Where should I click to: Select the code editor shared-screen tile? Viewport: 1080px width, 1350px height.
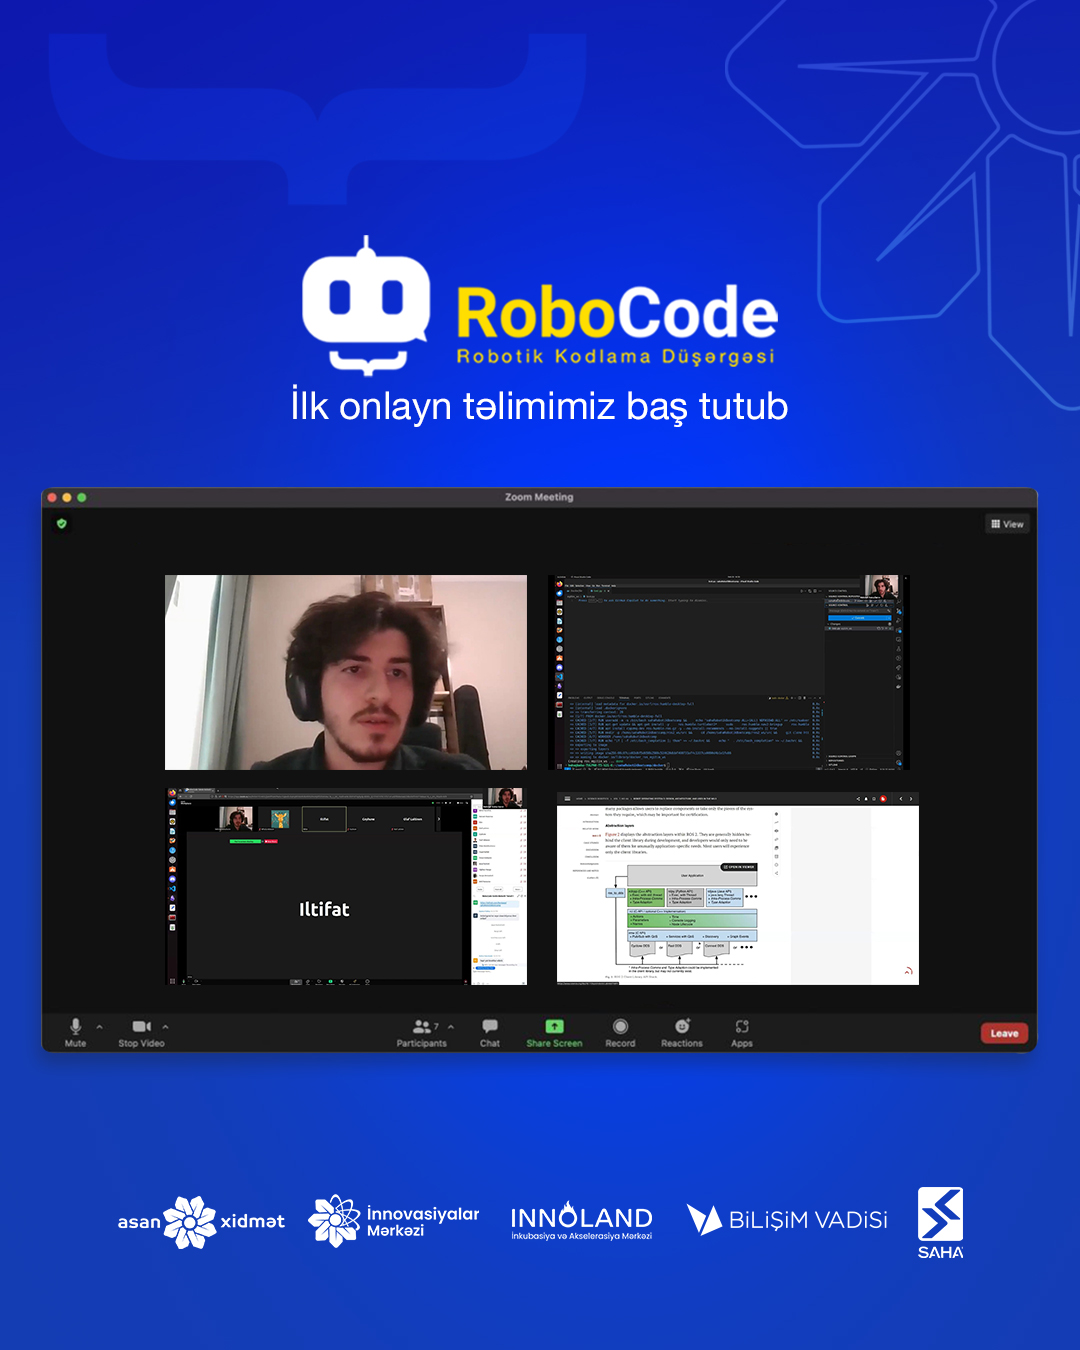coord(730,672)
